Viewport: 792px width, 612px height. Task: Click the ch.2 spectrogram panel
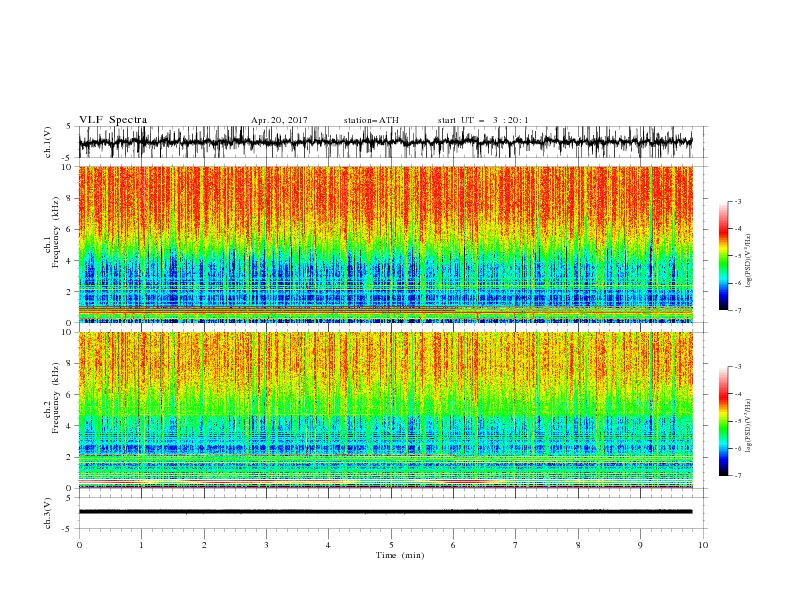click(x=386, y=410)
